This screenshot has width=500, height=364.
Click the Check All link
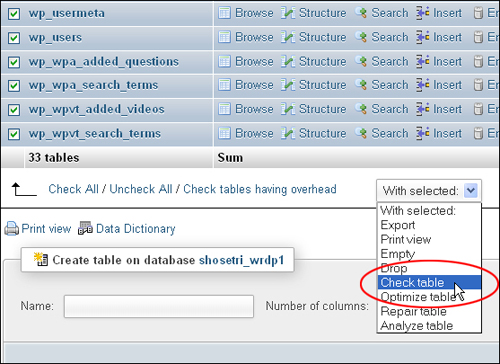click(x=73, y=189)
